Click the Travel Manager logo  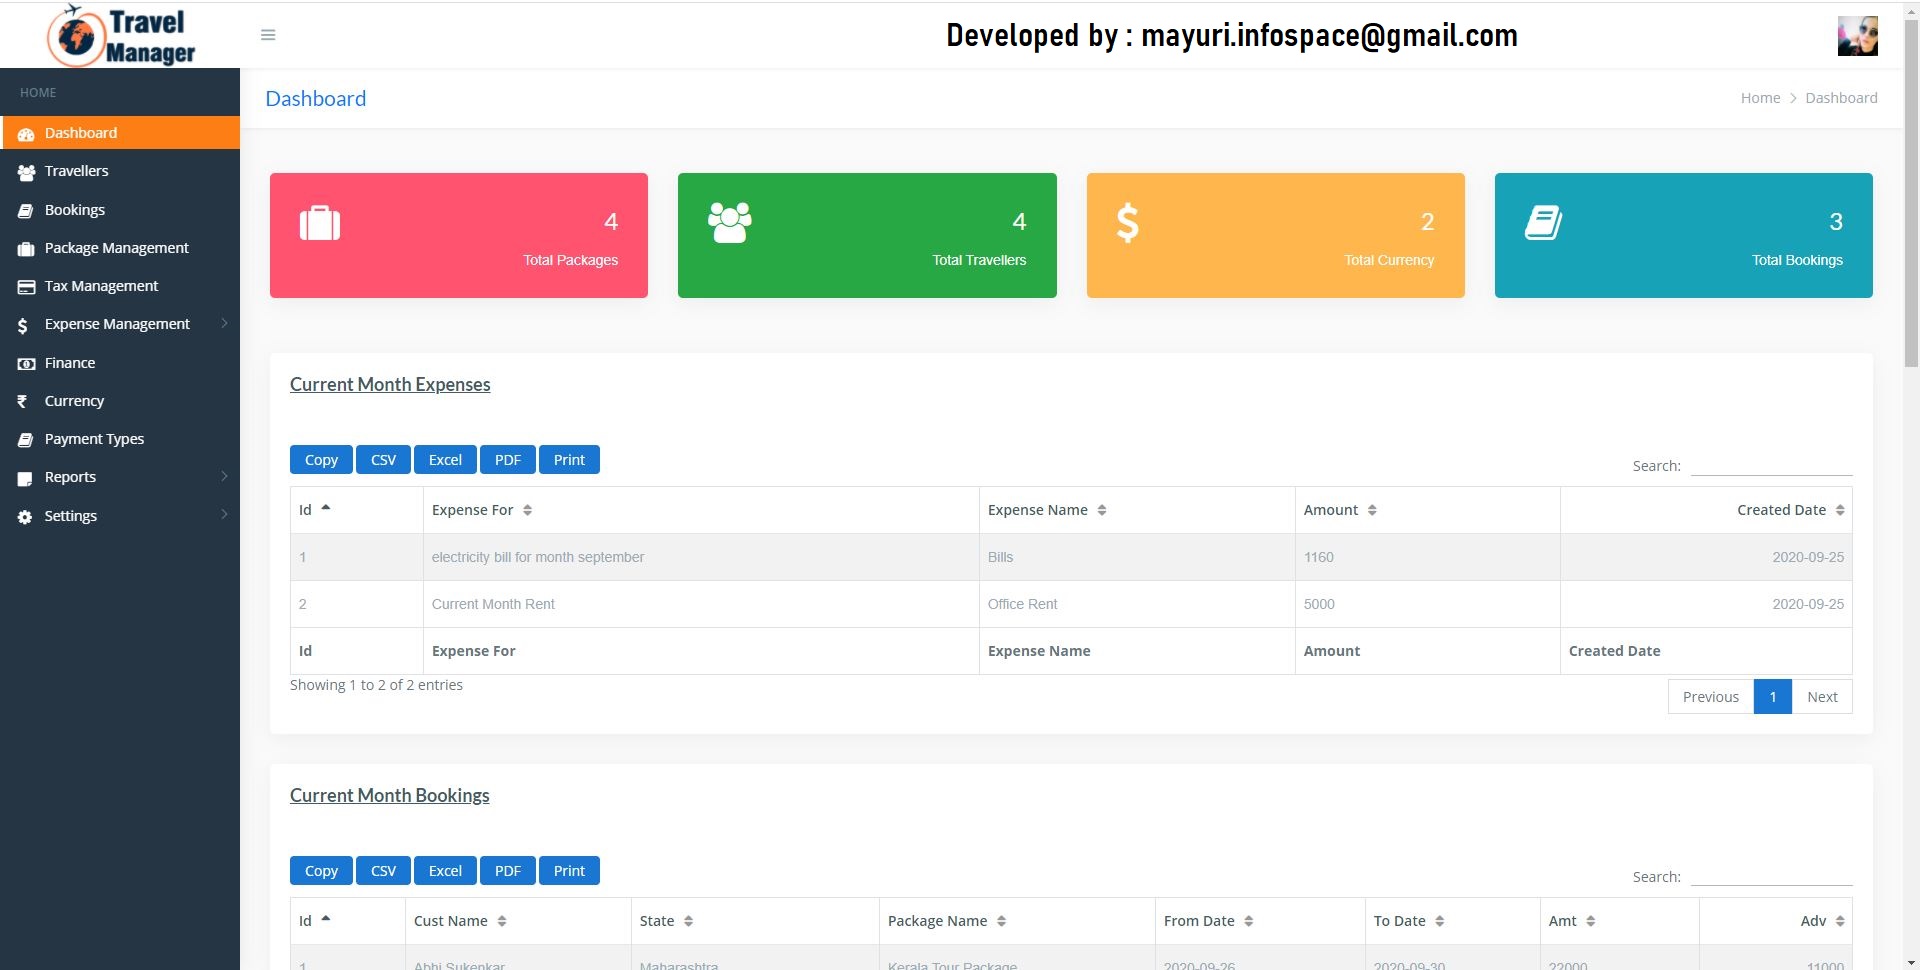click(120, 35)
